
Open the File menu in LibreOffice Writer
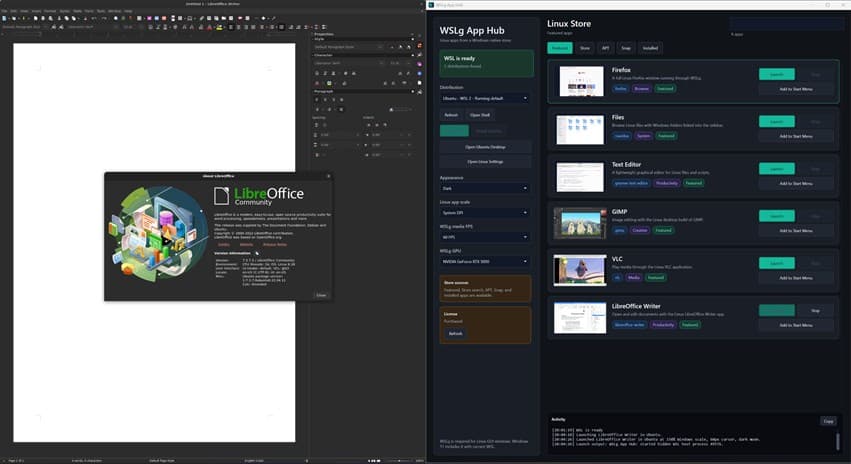(4, 11)
